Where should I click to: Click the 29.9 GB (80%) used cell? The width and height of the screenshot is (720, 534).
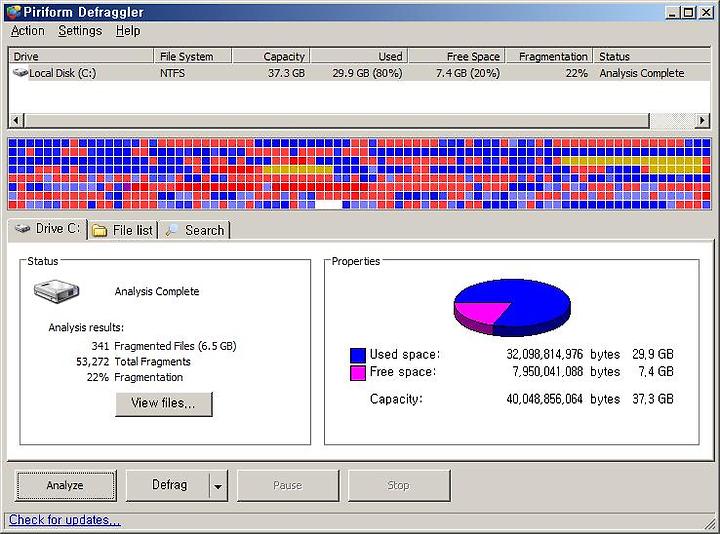[x=367, y=73]
